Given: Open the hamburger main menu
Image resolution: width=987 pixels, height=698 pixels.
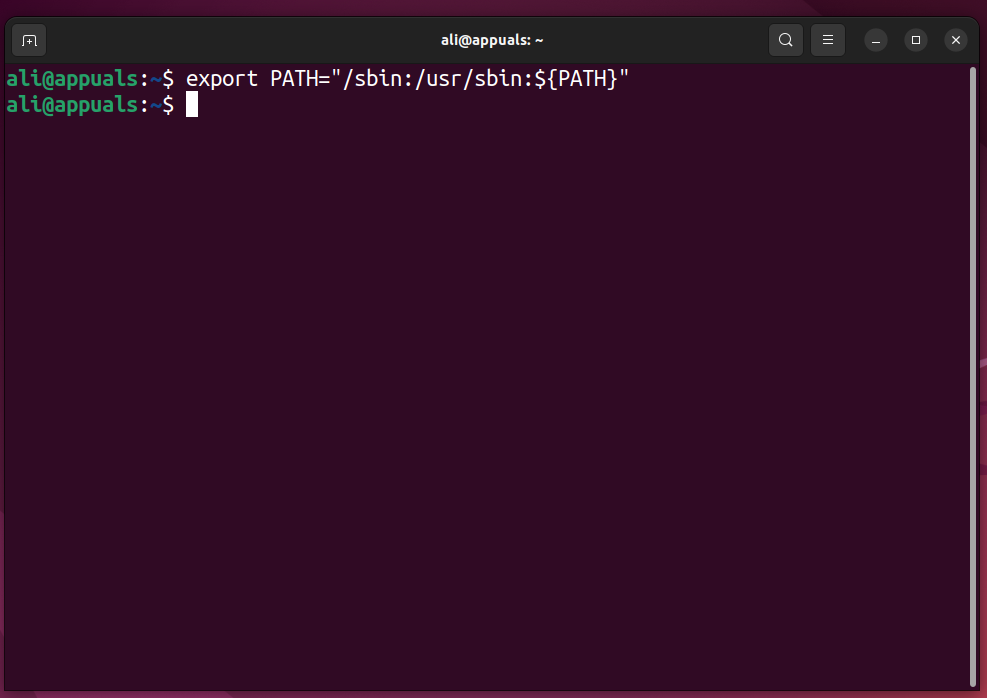Looking at the screenshot, I should click(x=828, y=40).
